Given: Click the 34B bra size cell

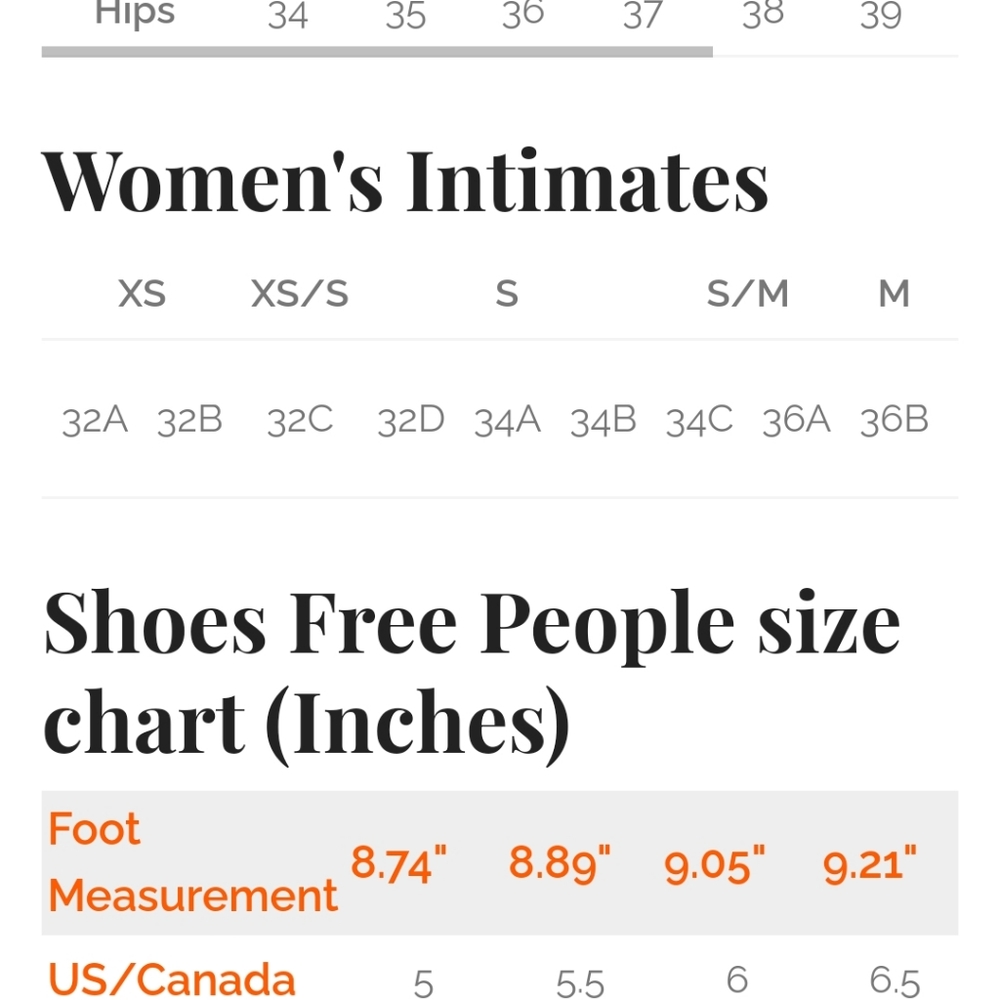Looking at the screenshot, I should click(603, 421).
